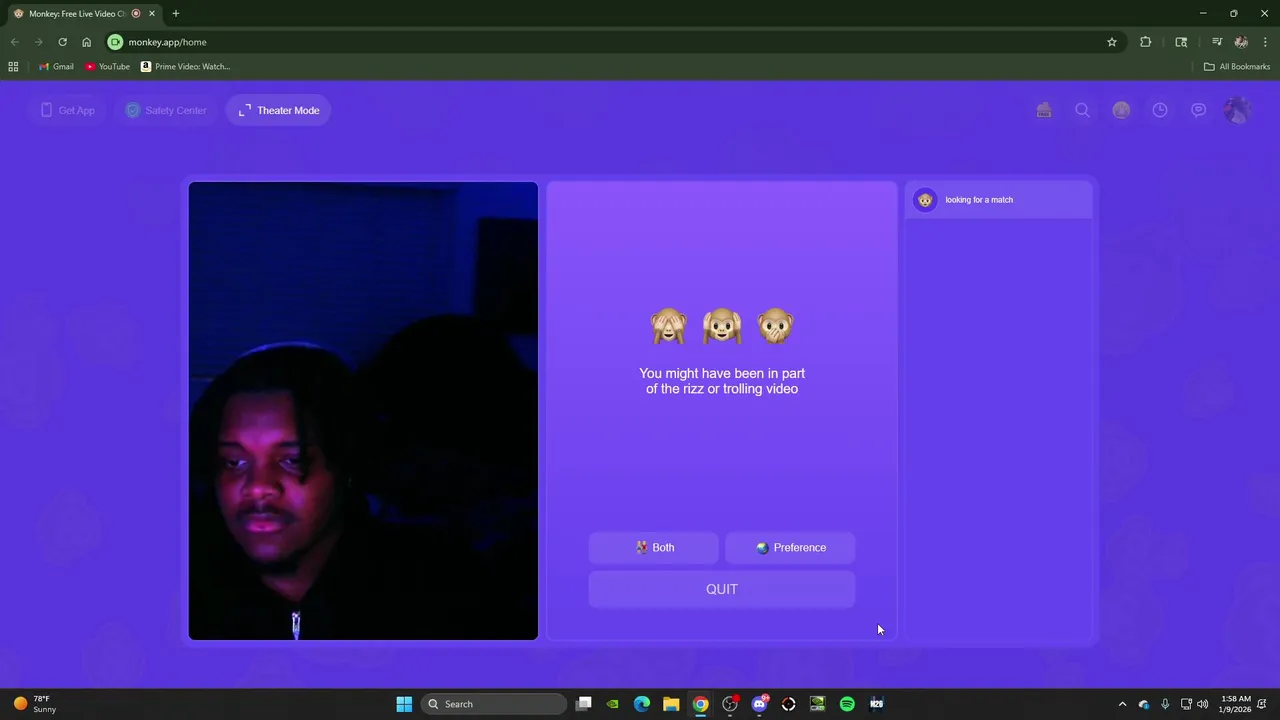This screenshot has width=1280, height=720.
Task: Open the free gift shop icon
Action: [1044, 110]
